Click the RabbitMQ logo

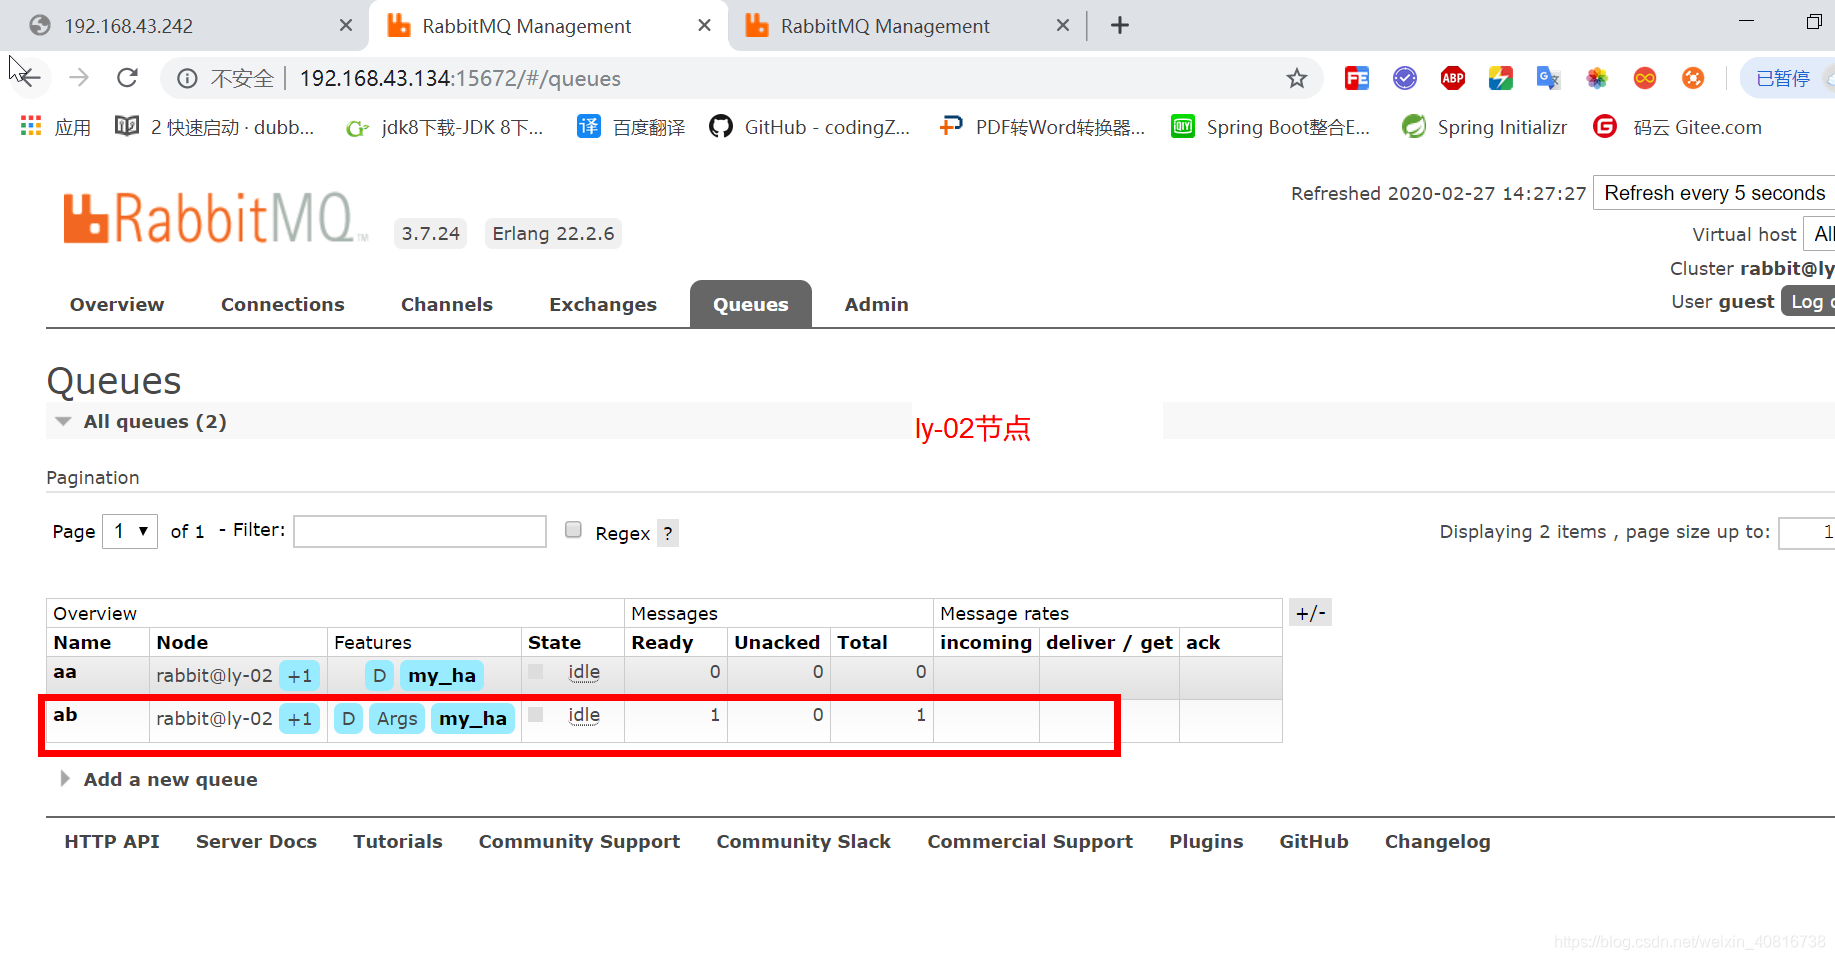coord(213,218)
